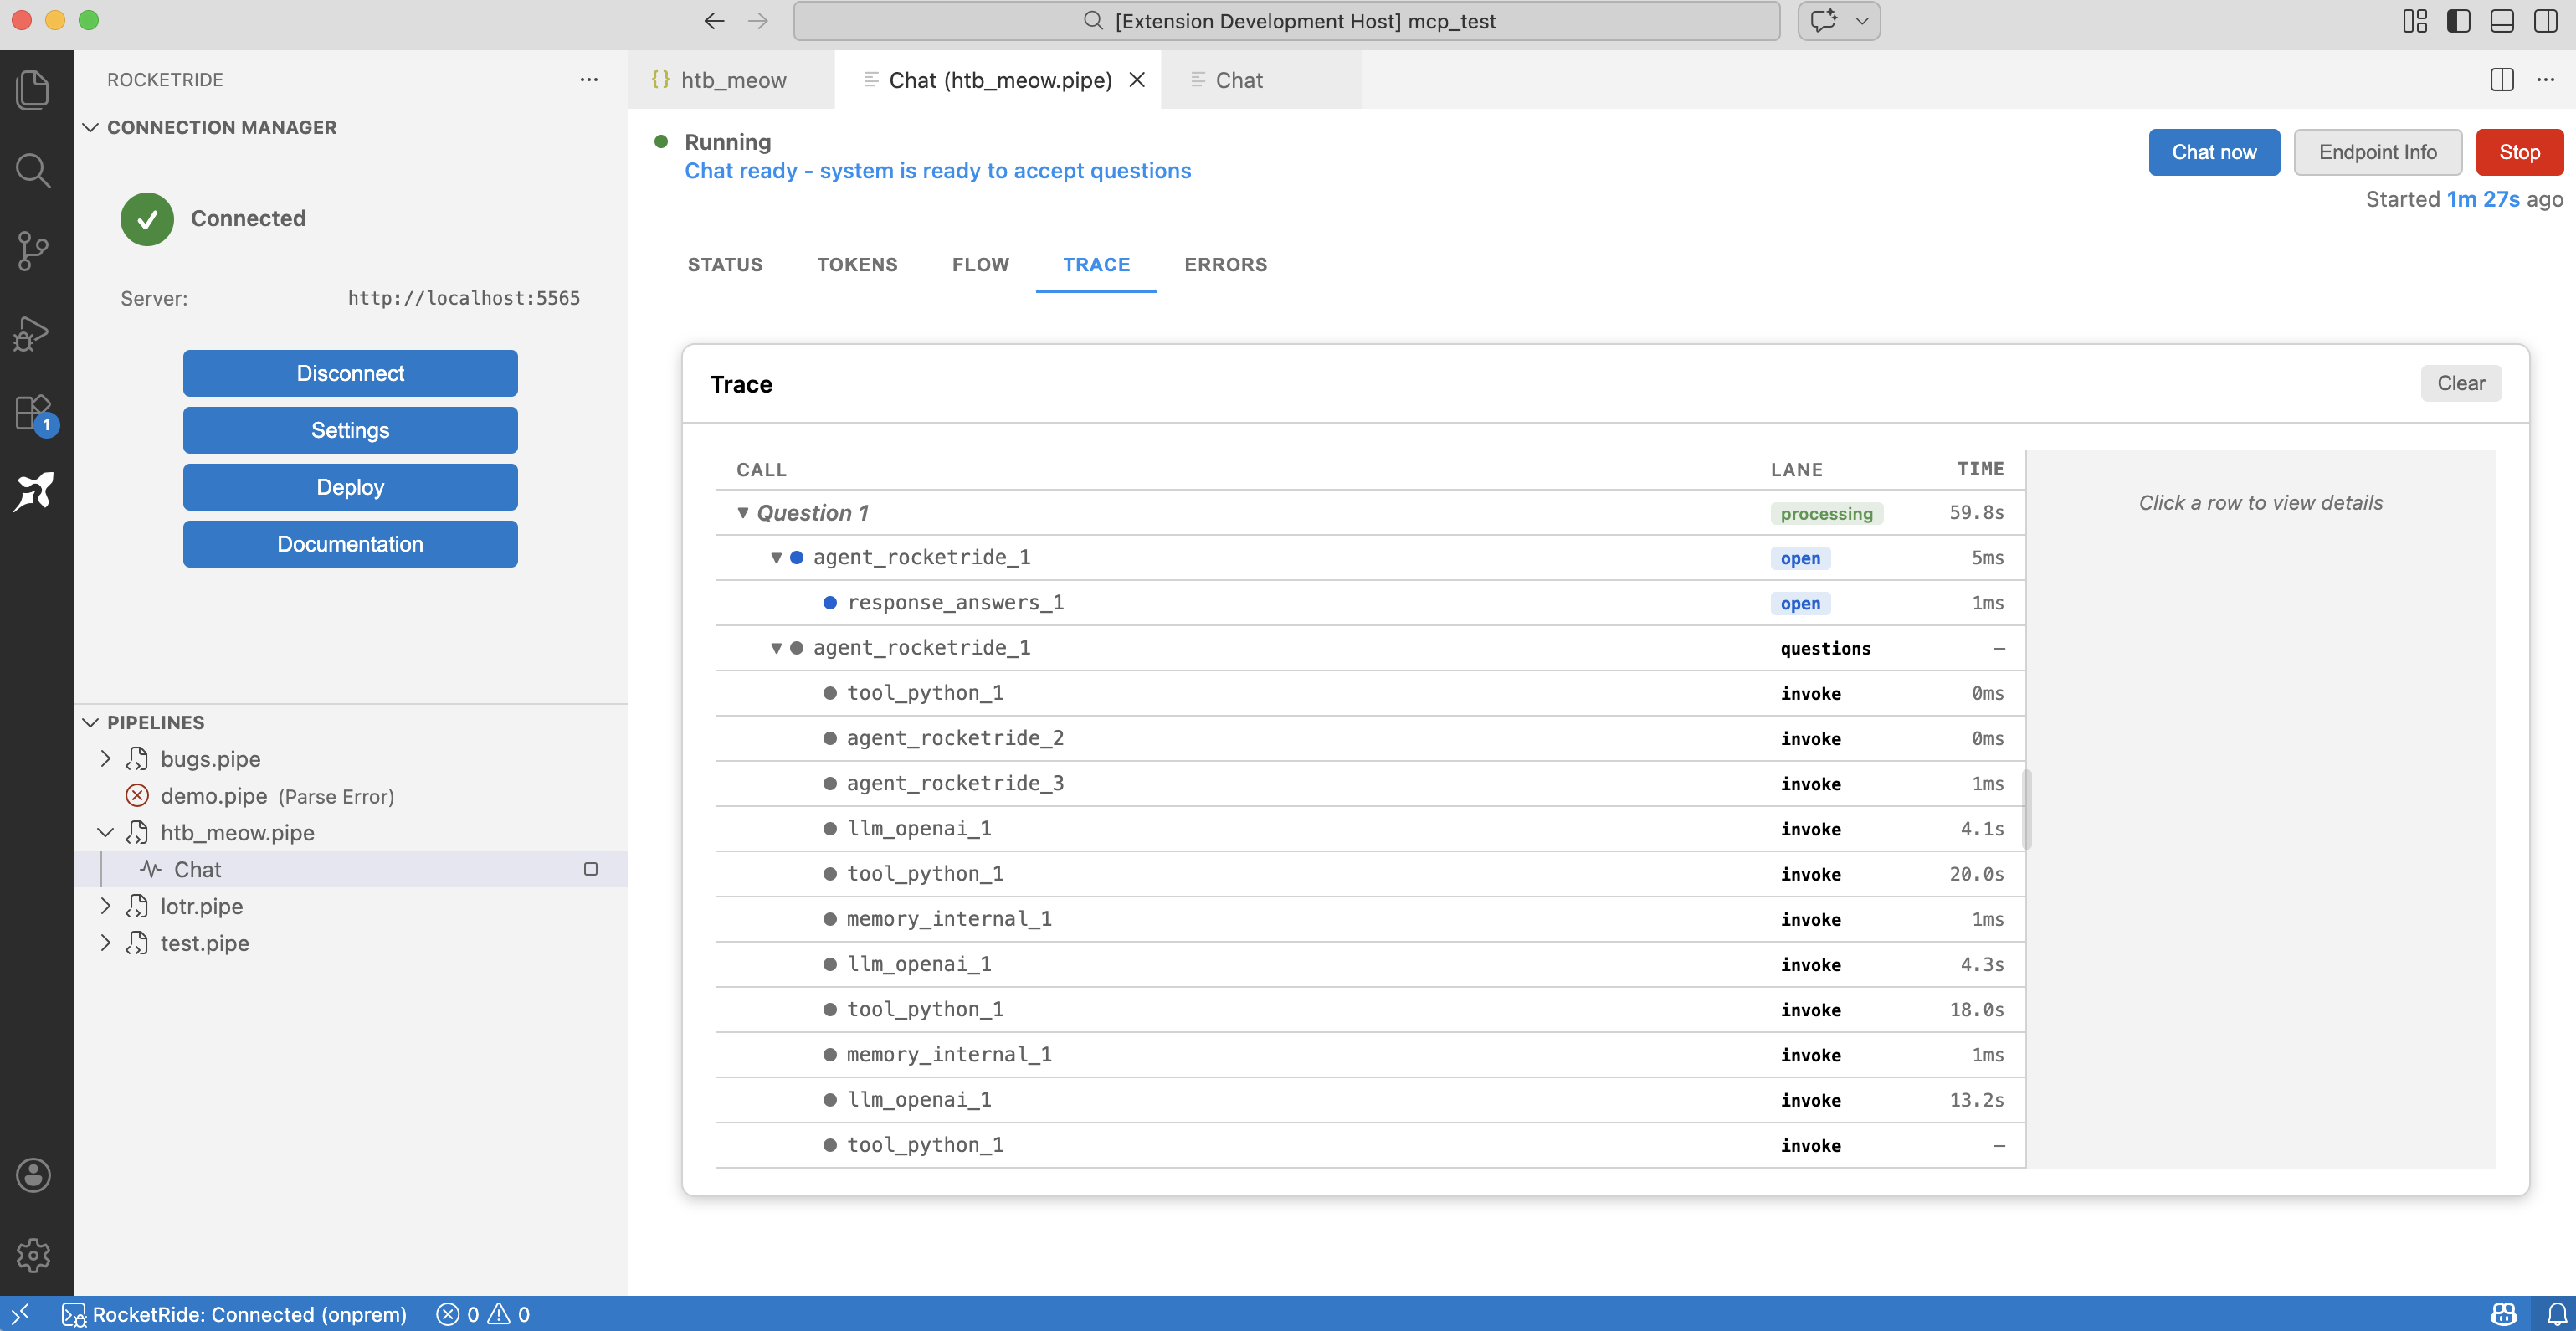2576x1331 pixels.
Task: Open the Search view icon
Action: coord(33,170)
